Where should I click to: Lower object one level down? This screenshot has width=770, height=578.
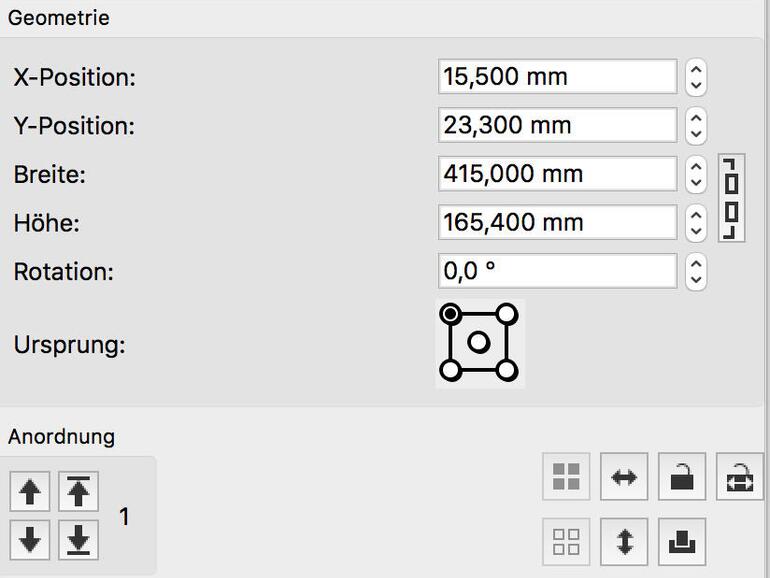(30, 540)
